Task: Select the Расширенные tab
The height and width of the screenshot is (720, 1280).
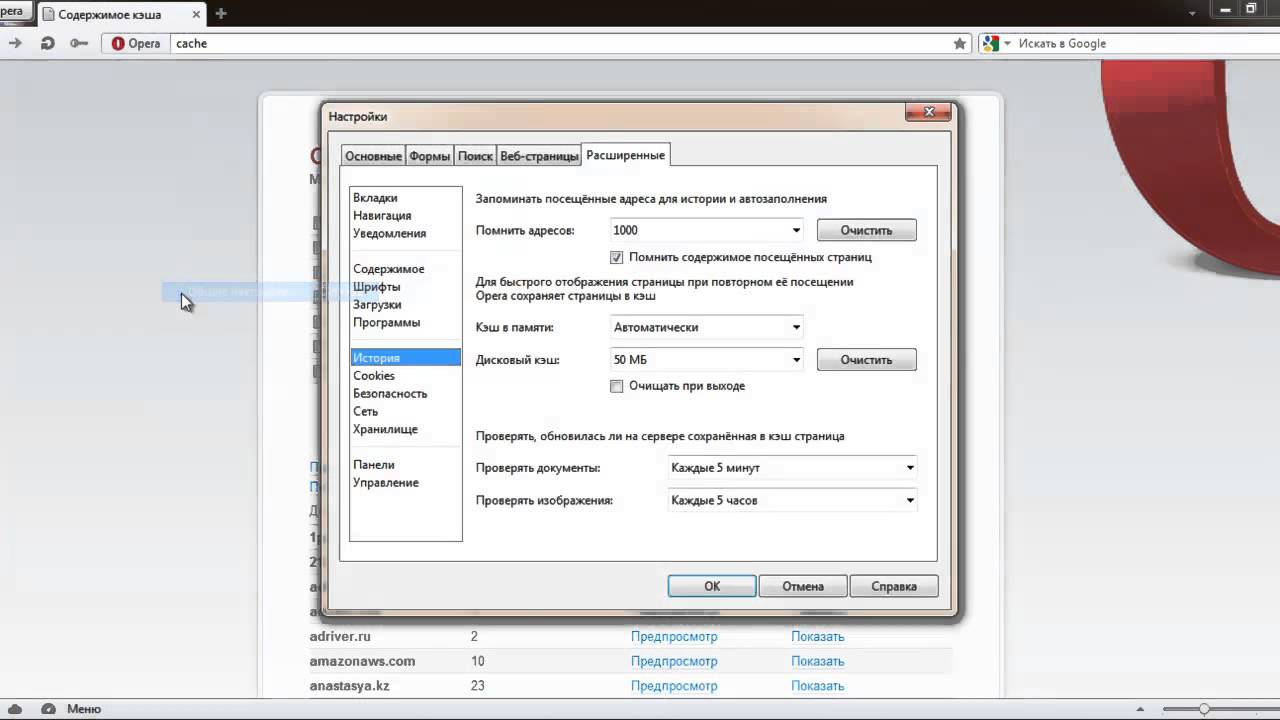Action: [x=625, y=155]
